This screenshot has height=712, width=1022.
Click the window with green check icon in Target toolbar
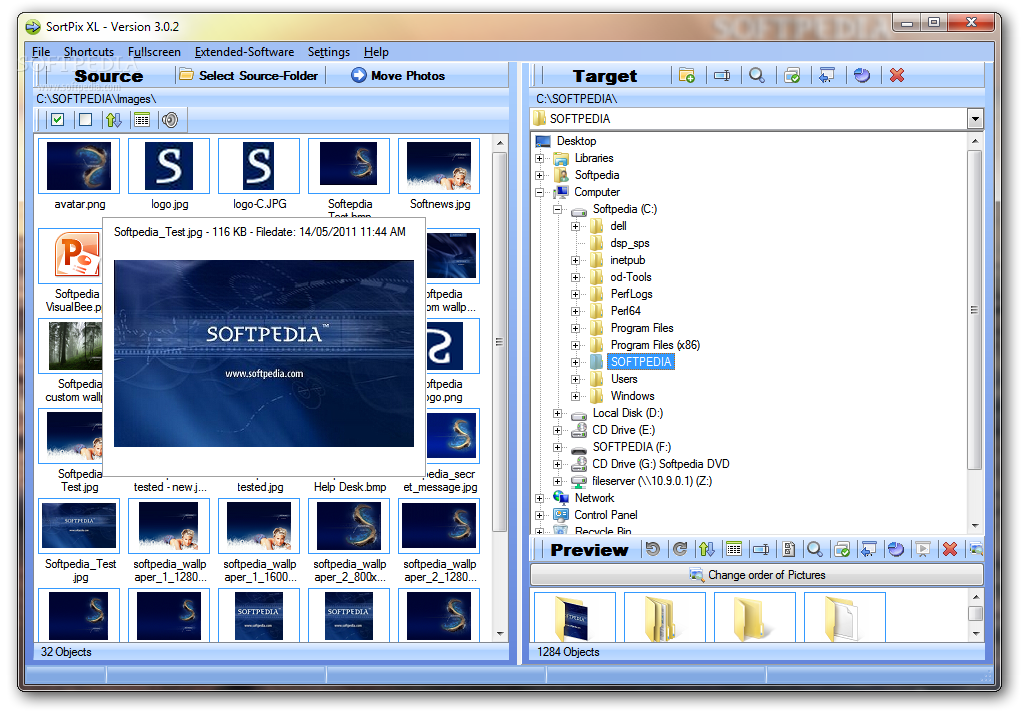pos(792,76)
